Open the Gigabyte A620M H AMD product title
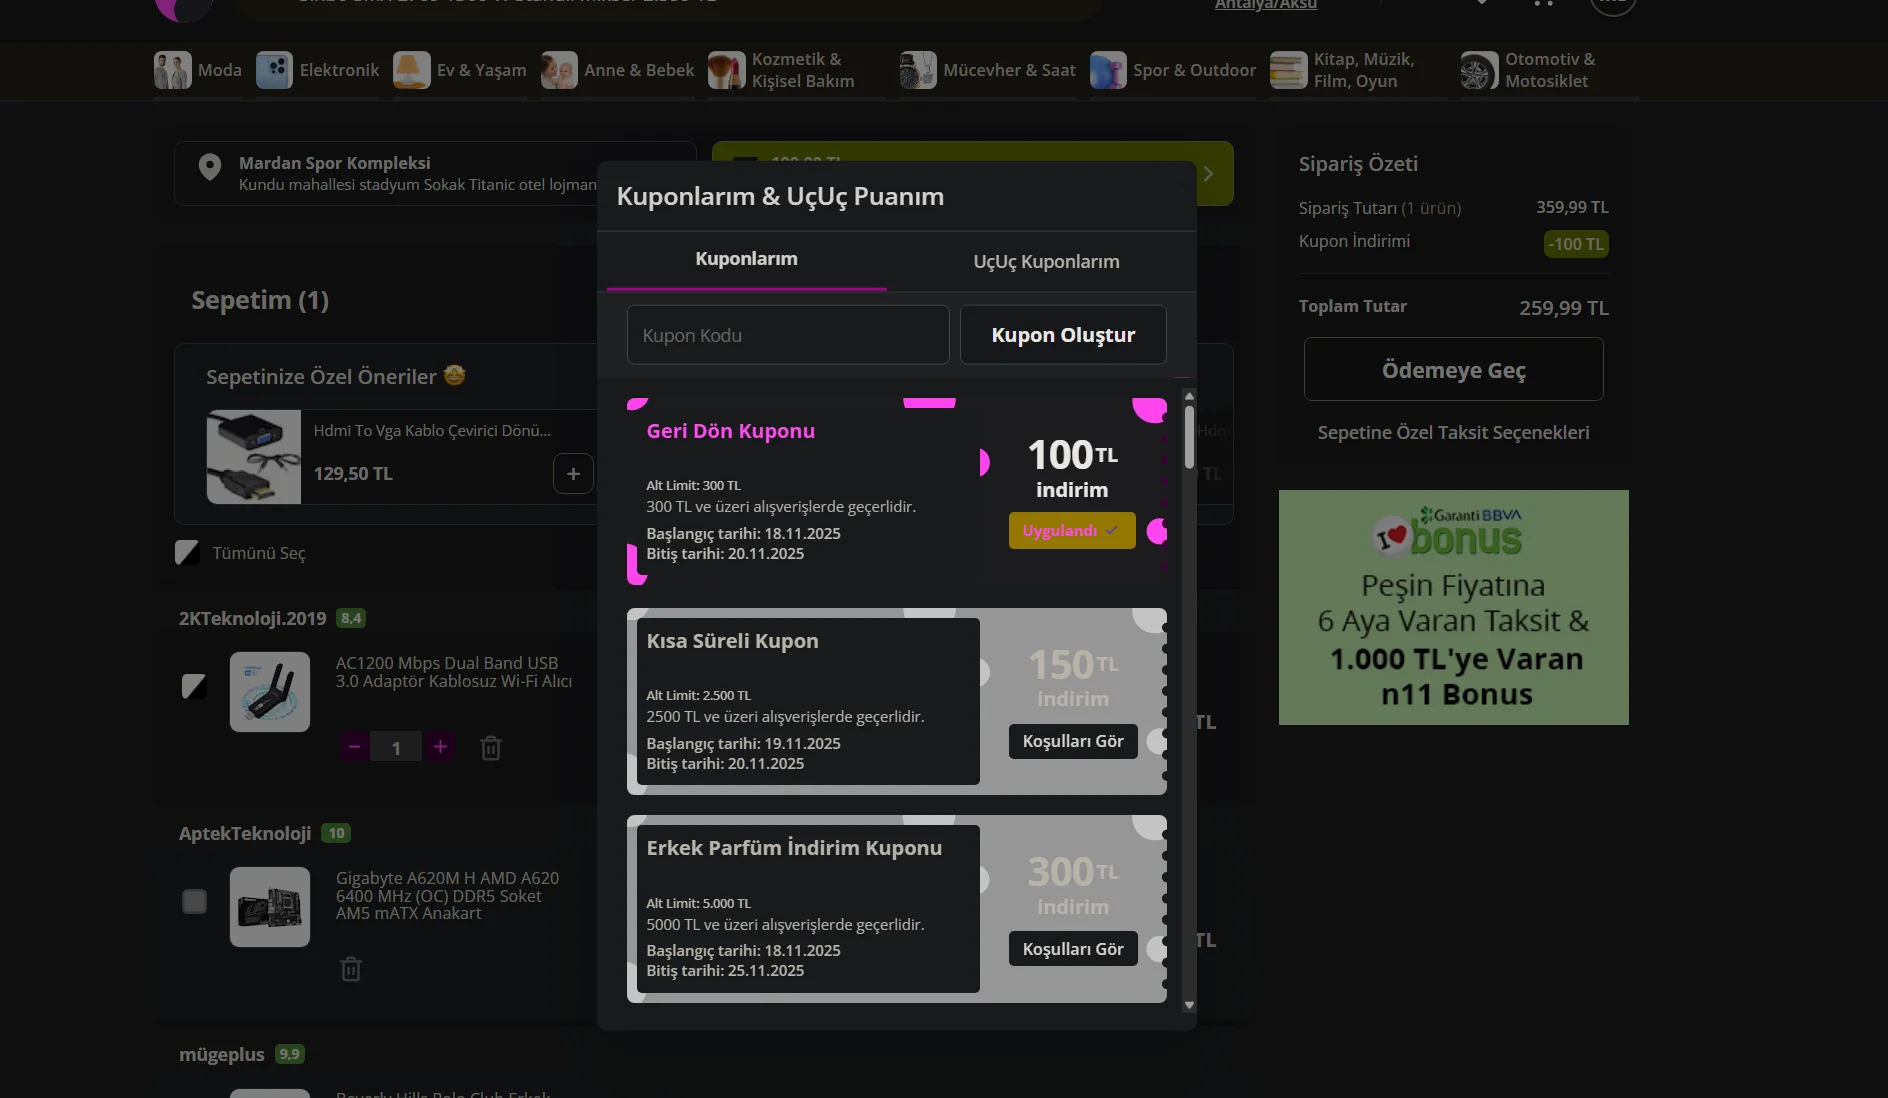1888x1098 pixels. [447, 896]
